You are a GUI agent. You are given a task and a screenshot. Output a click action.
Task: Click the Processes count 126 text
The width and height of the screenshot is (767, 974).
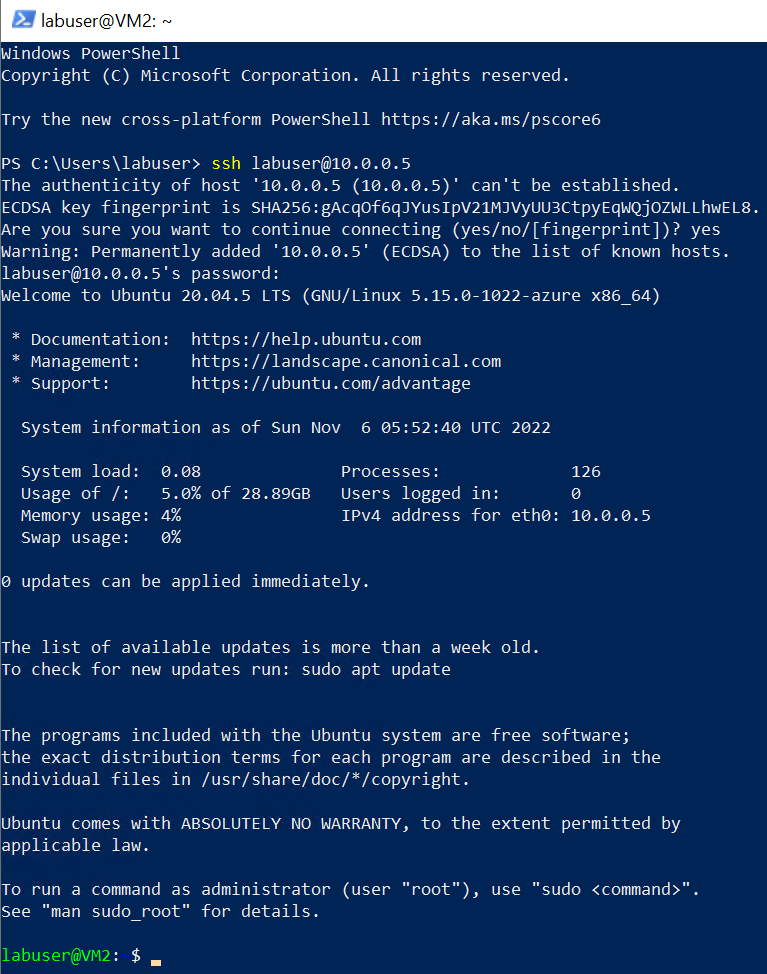point(585,471)
